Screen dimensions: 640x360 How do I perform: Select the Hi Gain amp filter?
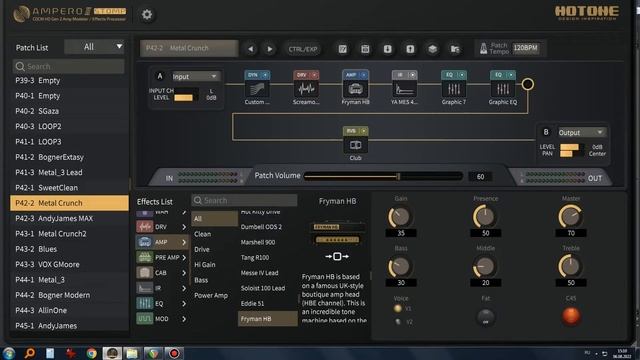tap(204, 264)
